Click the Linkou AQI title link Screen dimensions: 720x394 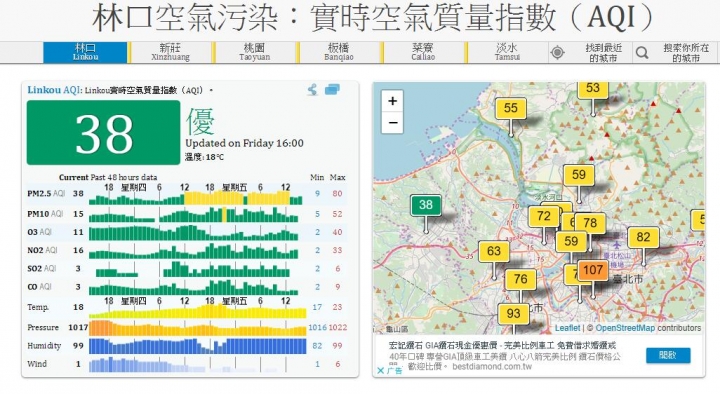[54, 90]
